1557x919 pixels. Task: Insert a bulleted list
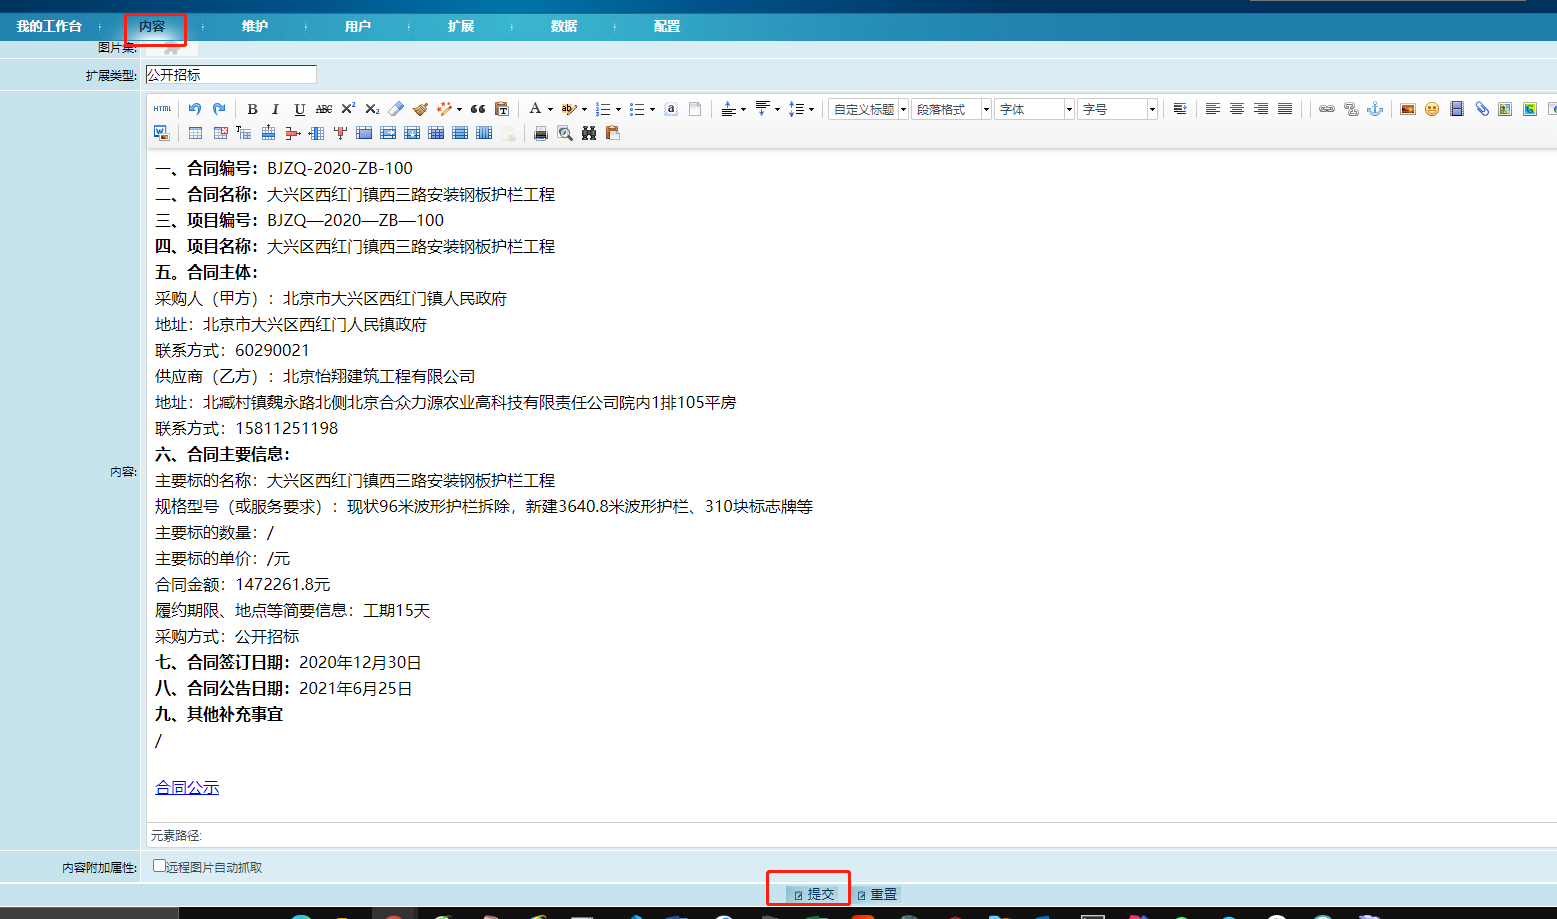tap(637, 109)
